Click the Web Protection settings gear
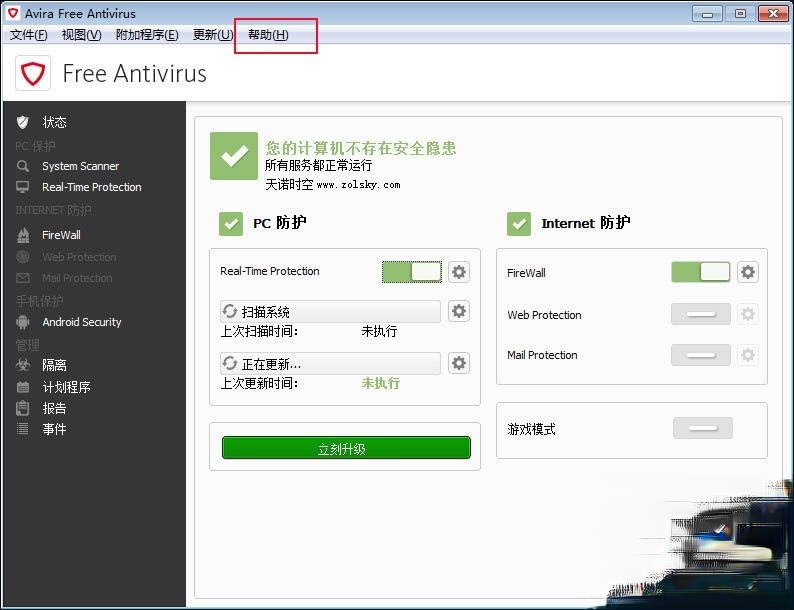Viewport: 794px width, 610px height. click(x=748, y=314)
